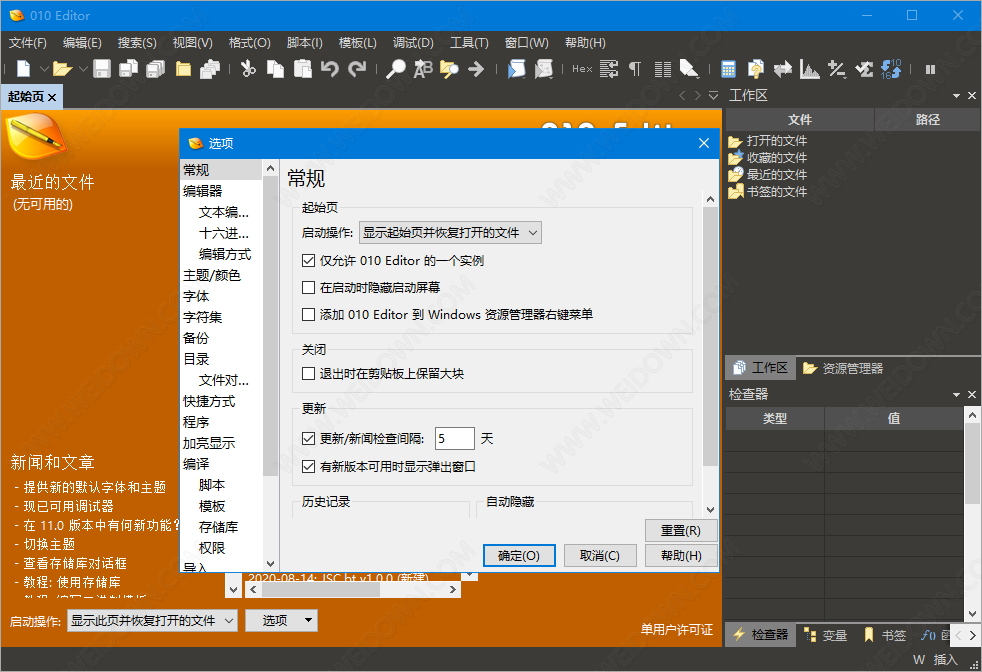Click the Find in Files icon
Image resolution: width=982 pixels, height=672 pixels.
[449, 68]
